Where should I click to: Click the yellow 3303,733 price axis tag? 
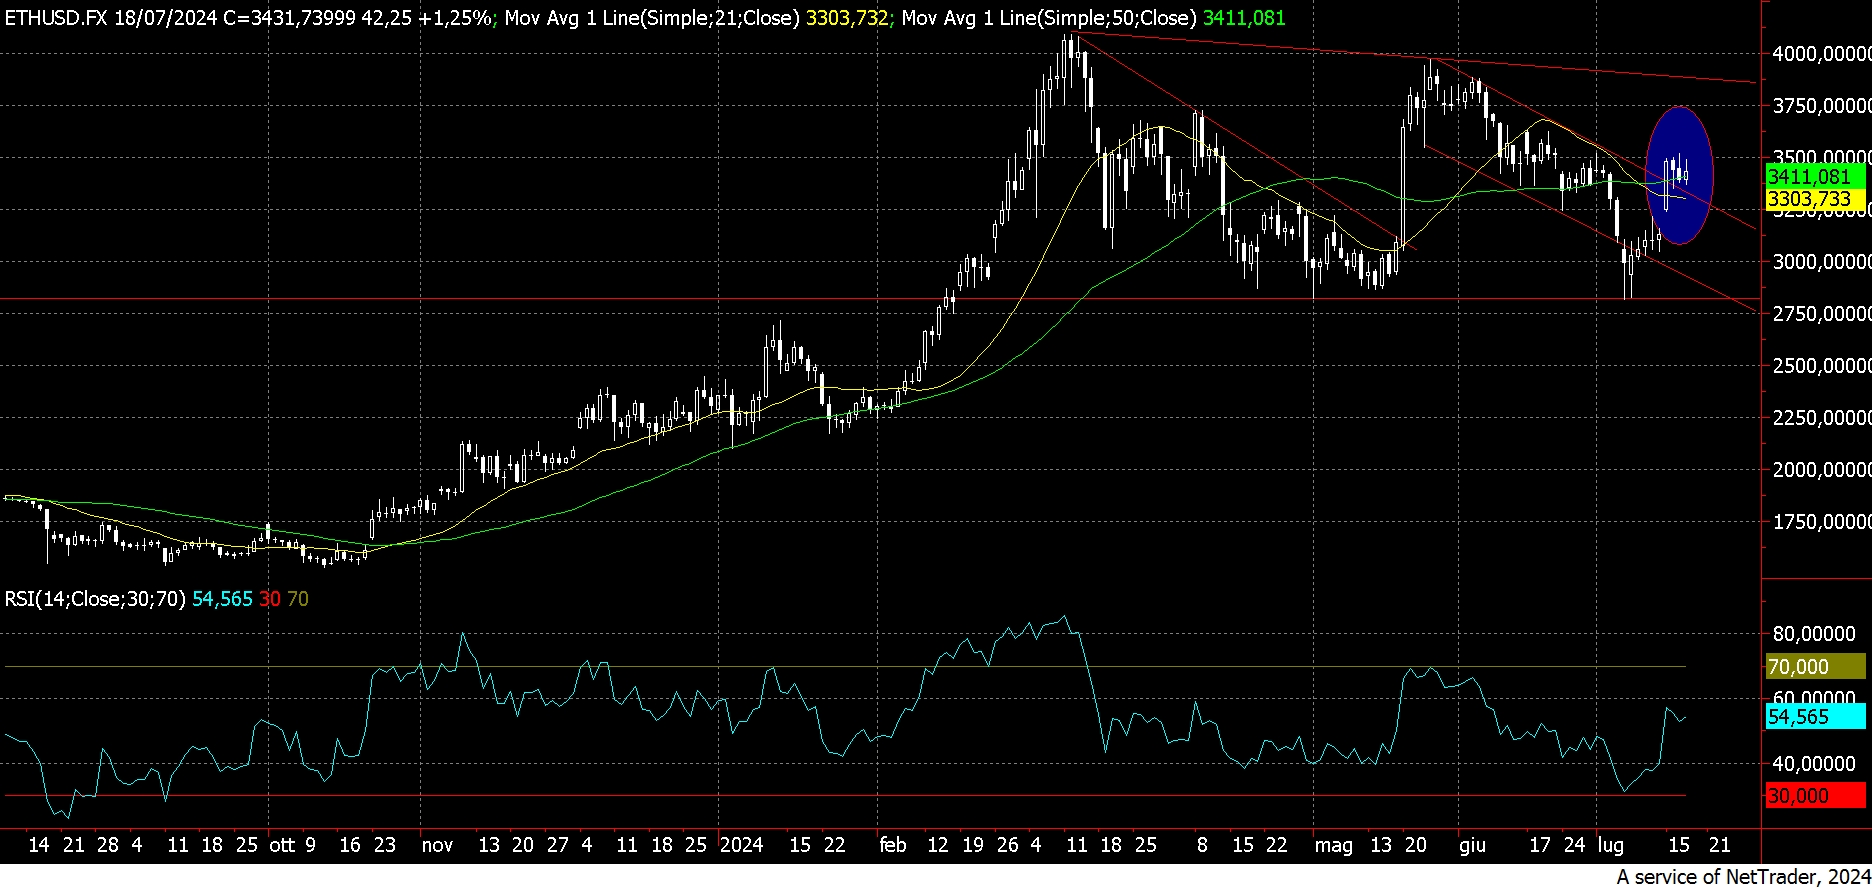click(x=1815, y=199)
